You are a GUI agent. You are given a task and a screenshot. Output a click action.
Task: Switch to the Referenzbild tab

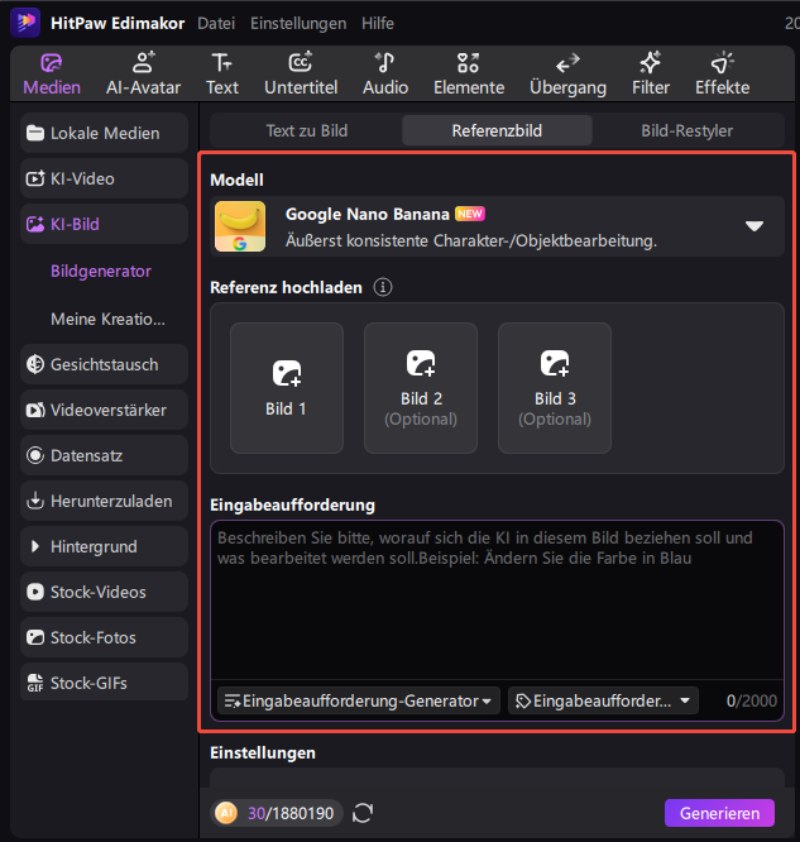coord(497,130)
